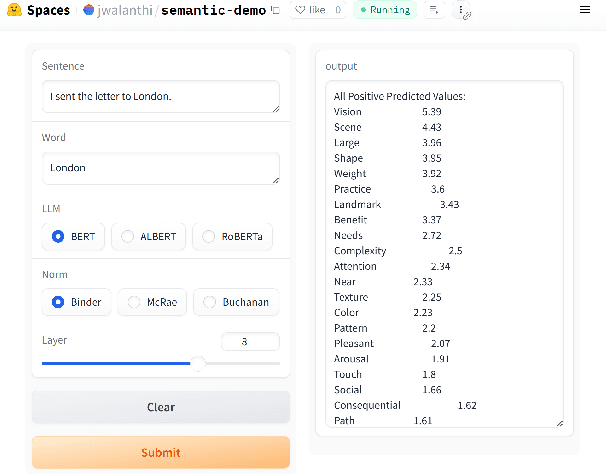The width and height of the screenshot is (606, 474).
Task: Click the Sentence text input field
Action: point(160,97)
